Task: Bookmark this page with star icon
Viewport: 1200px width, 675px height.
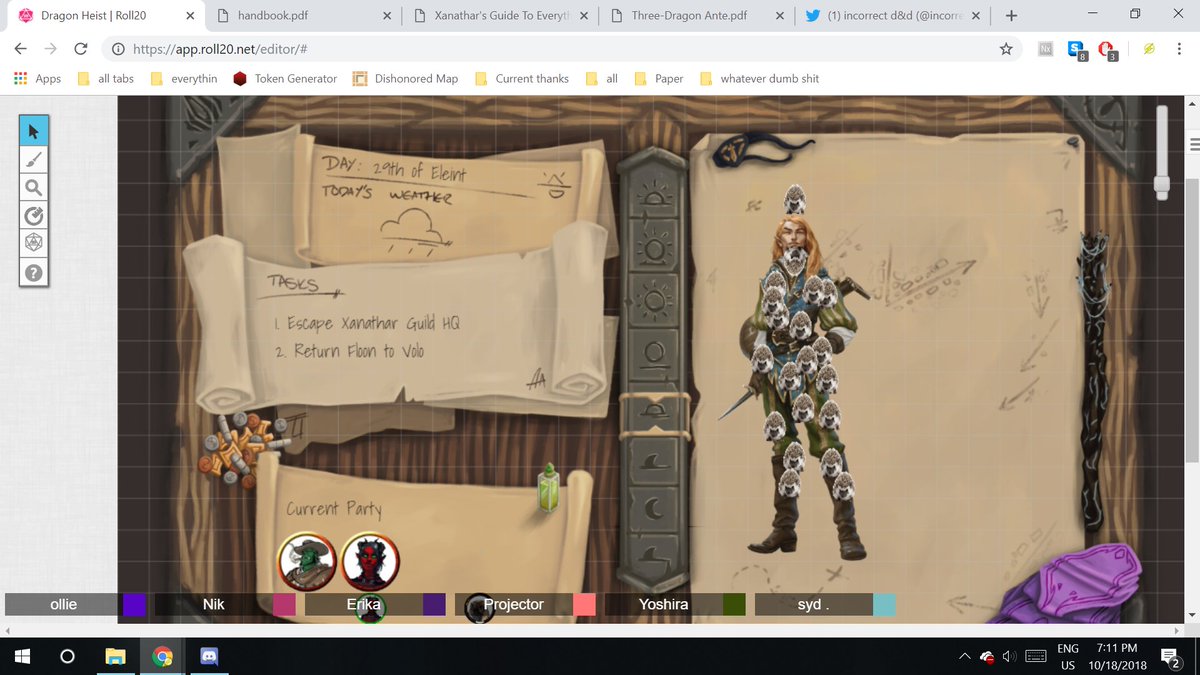Action: 1006,49
